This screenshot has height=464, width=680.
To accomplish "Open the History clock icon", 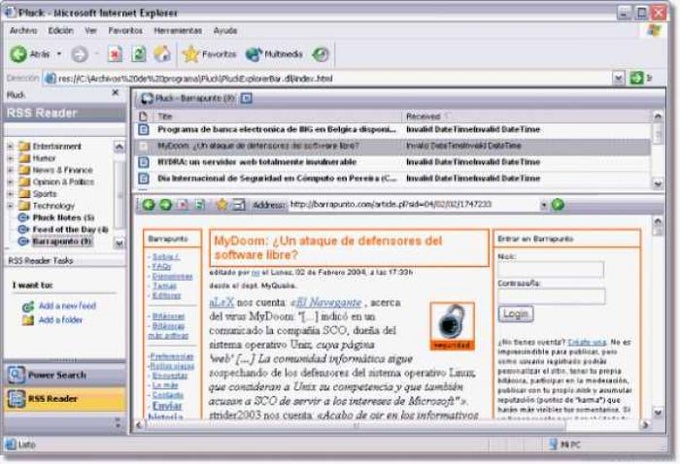I will point(320,54).
